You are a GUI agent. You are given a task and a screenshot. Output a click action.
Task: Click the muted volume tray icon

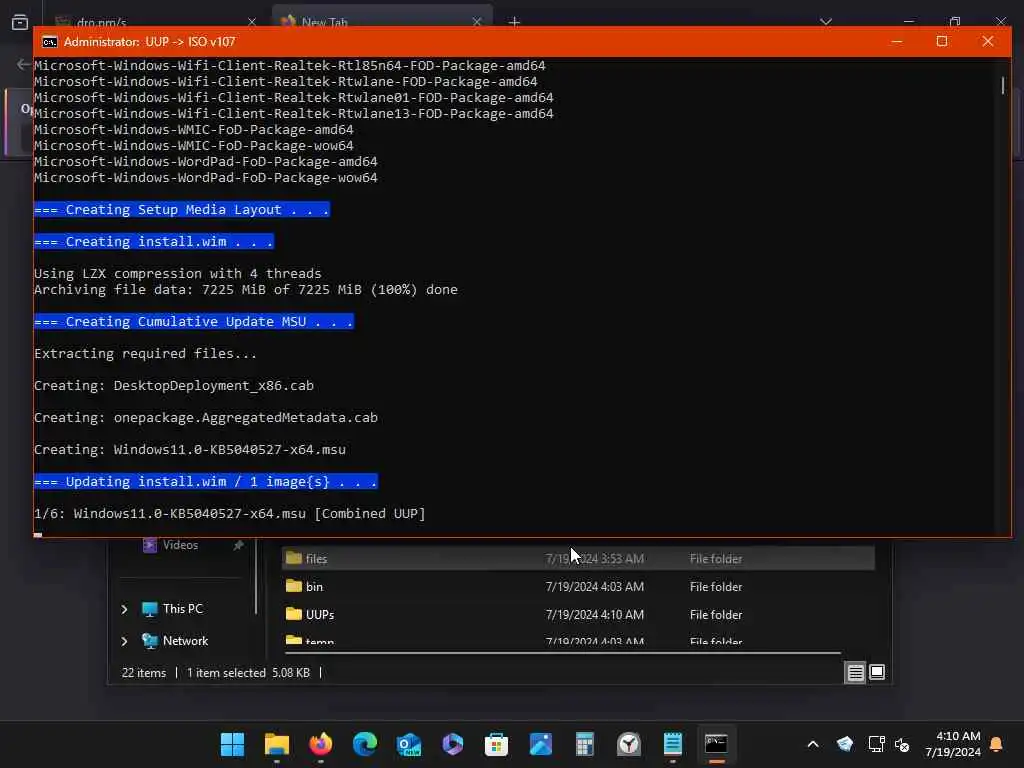click(x=902, y=744)
